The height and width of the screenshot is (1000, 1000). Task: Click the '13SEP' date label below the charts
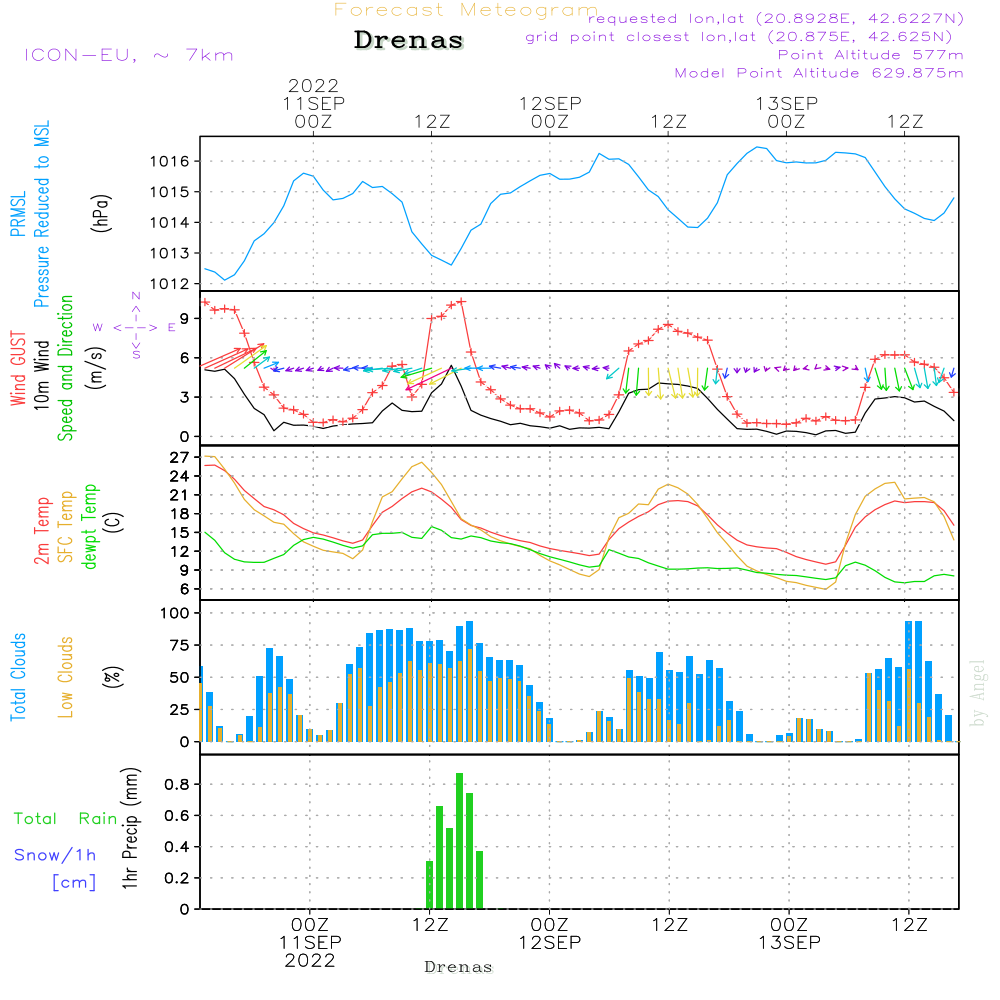tap(790, 942)
